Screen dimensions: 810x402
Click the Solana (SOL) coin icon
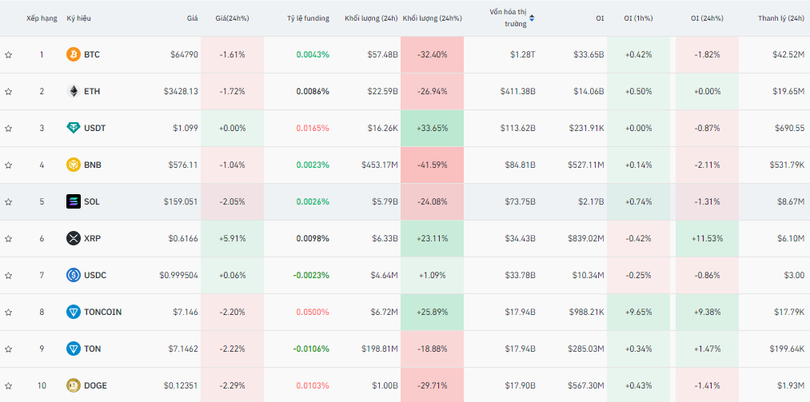click(73, 201)
